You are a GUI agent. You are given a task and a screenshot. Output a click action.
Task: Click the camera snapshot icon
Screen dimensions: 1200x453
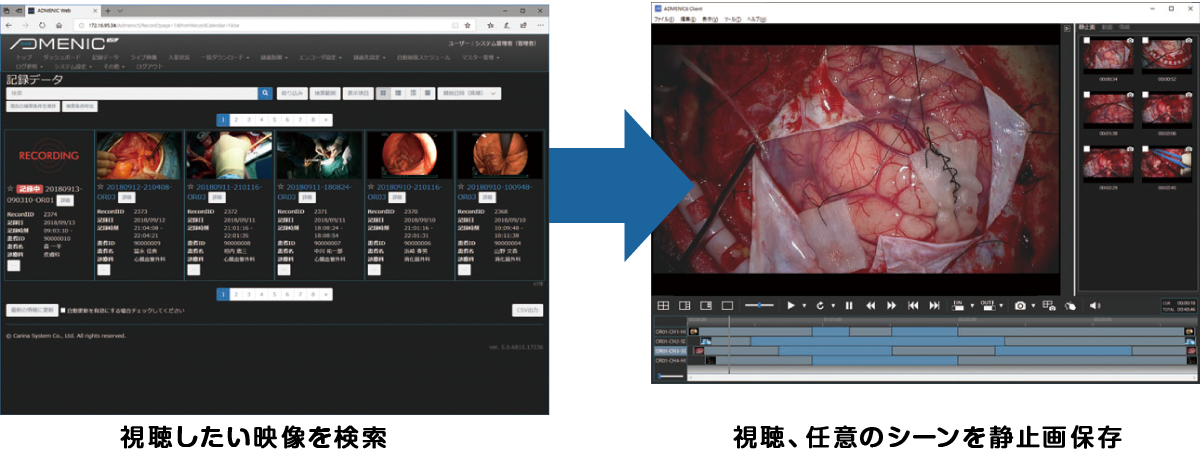coord(1019,305)
